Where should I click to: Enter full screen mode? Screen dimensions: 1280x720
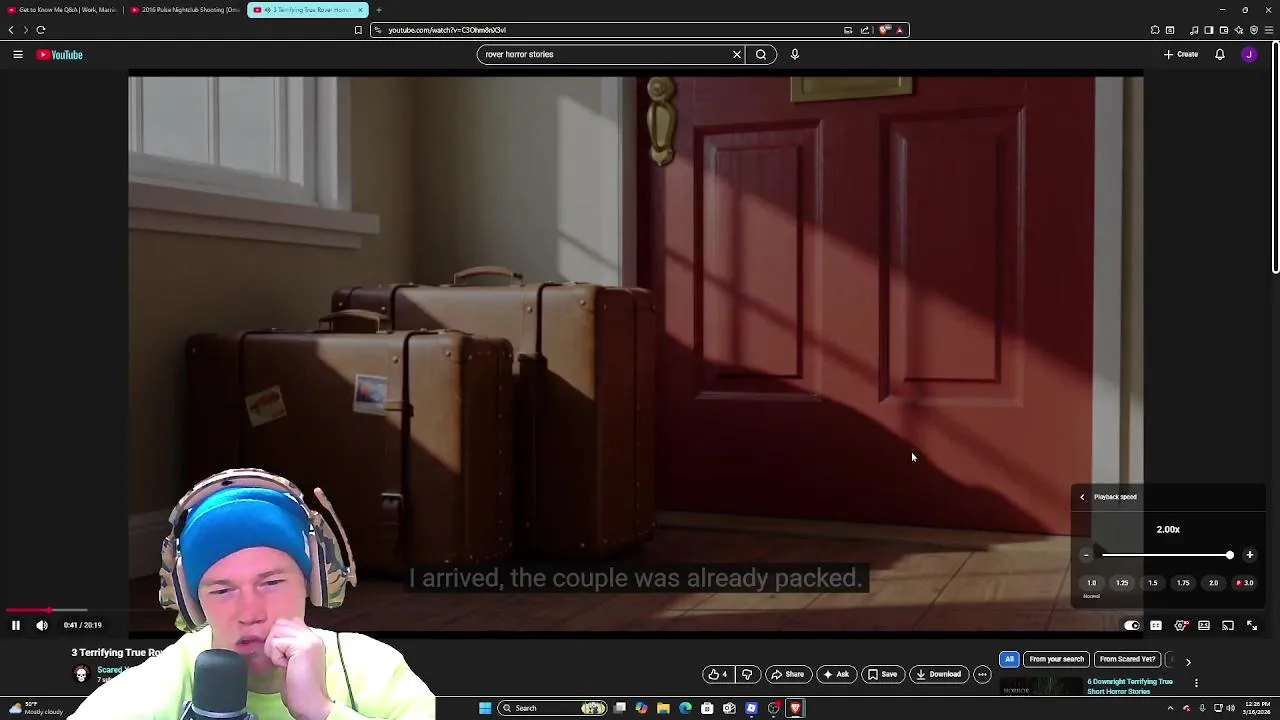[x=1252, y=625]
